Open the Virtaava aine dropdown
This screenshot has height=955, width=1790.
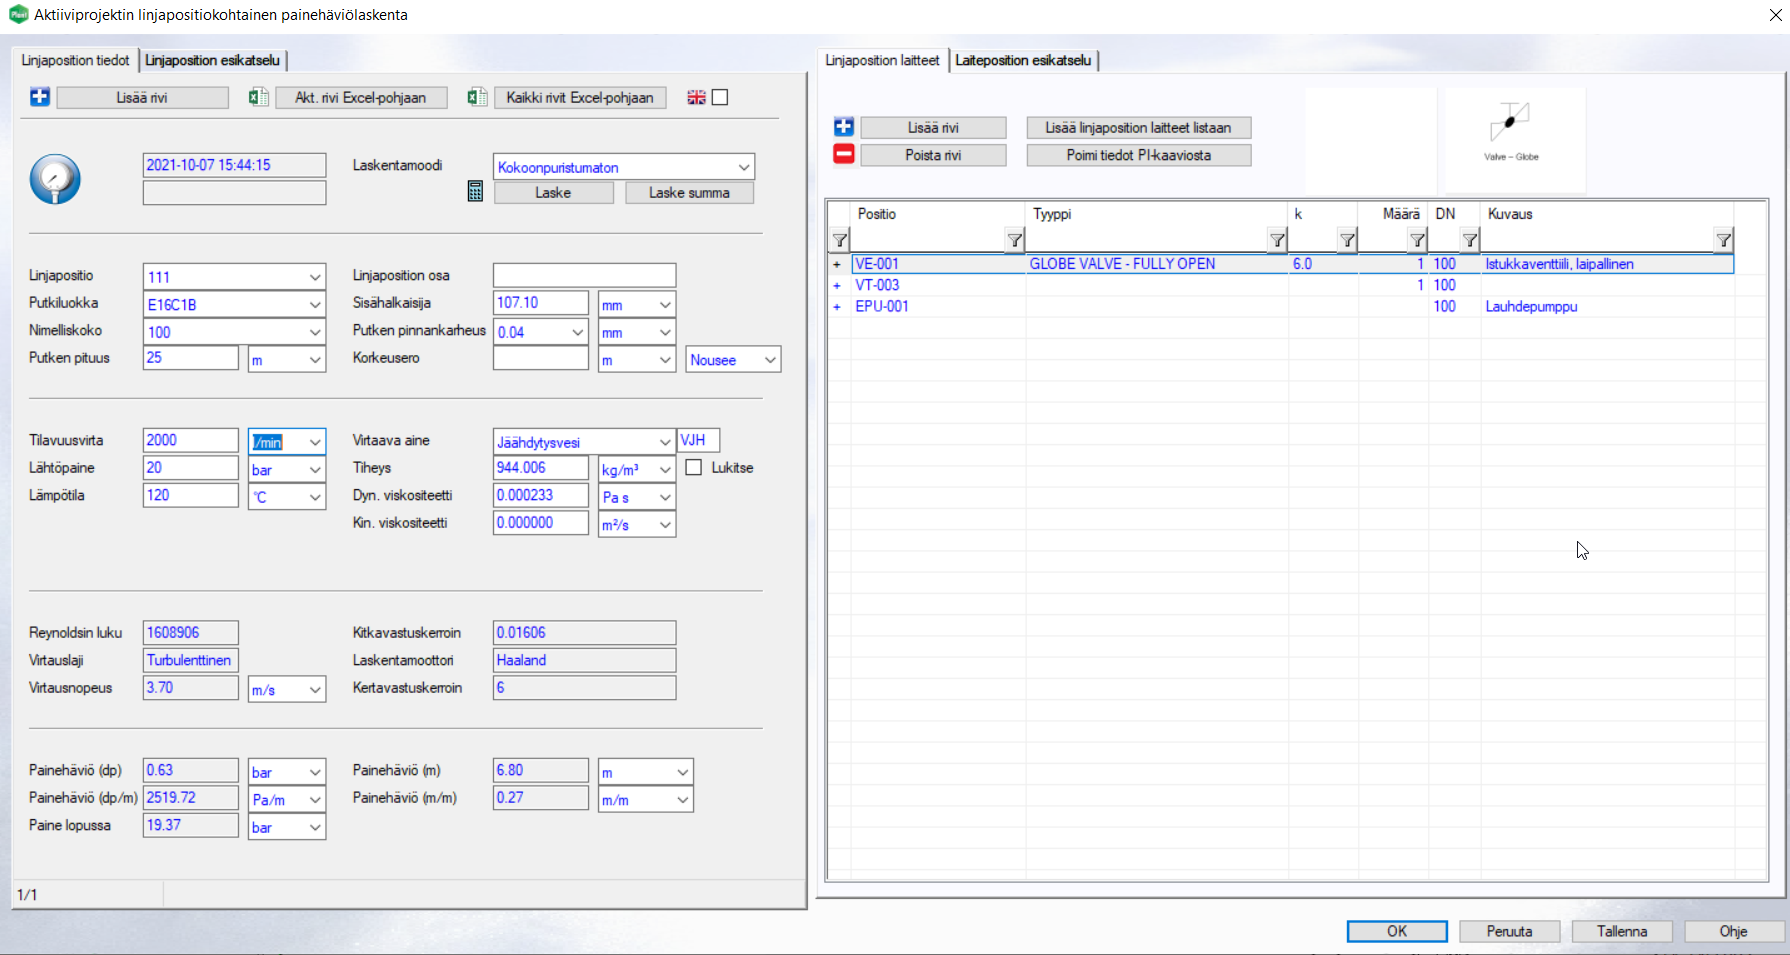[664, 442]
